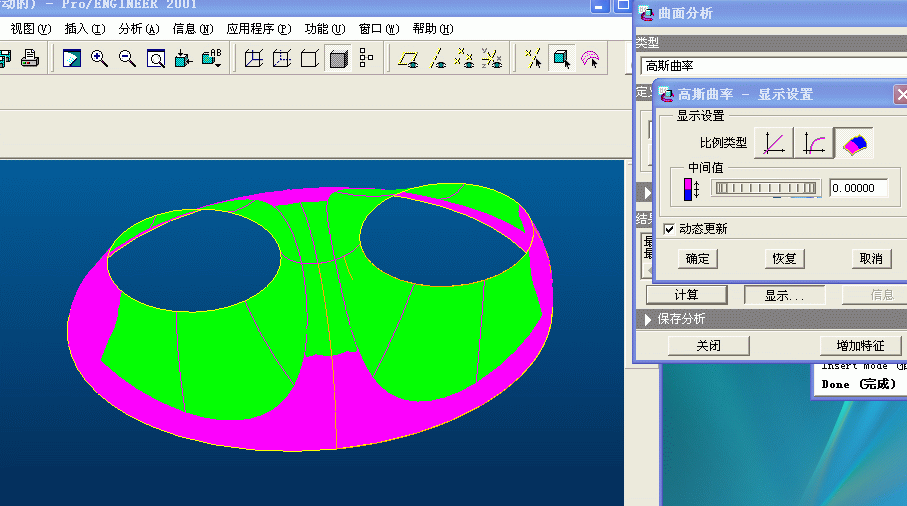The height and width of the screenshot is (506, 907).
Task: Select the Zoom In magnifier tool
Action: [99, 58]
